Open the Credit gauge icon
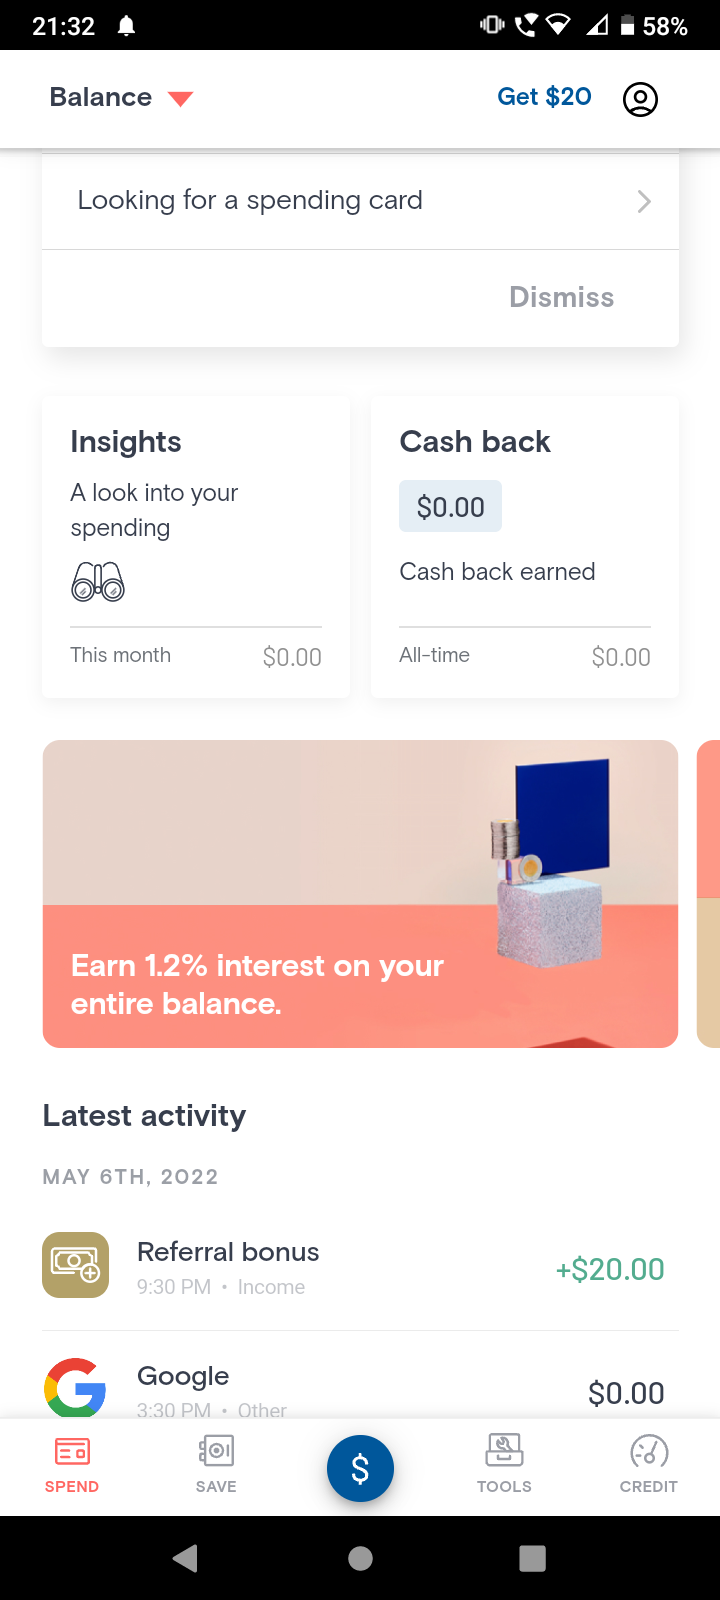720x1600 pixels. pyautogui.click(x=649, y=1451)
